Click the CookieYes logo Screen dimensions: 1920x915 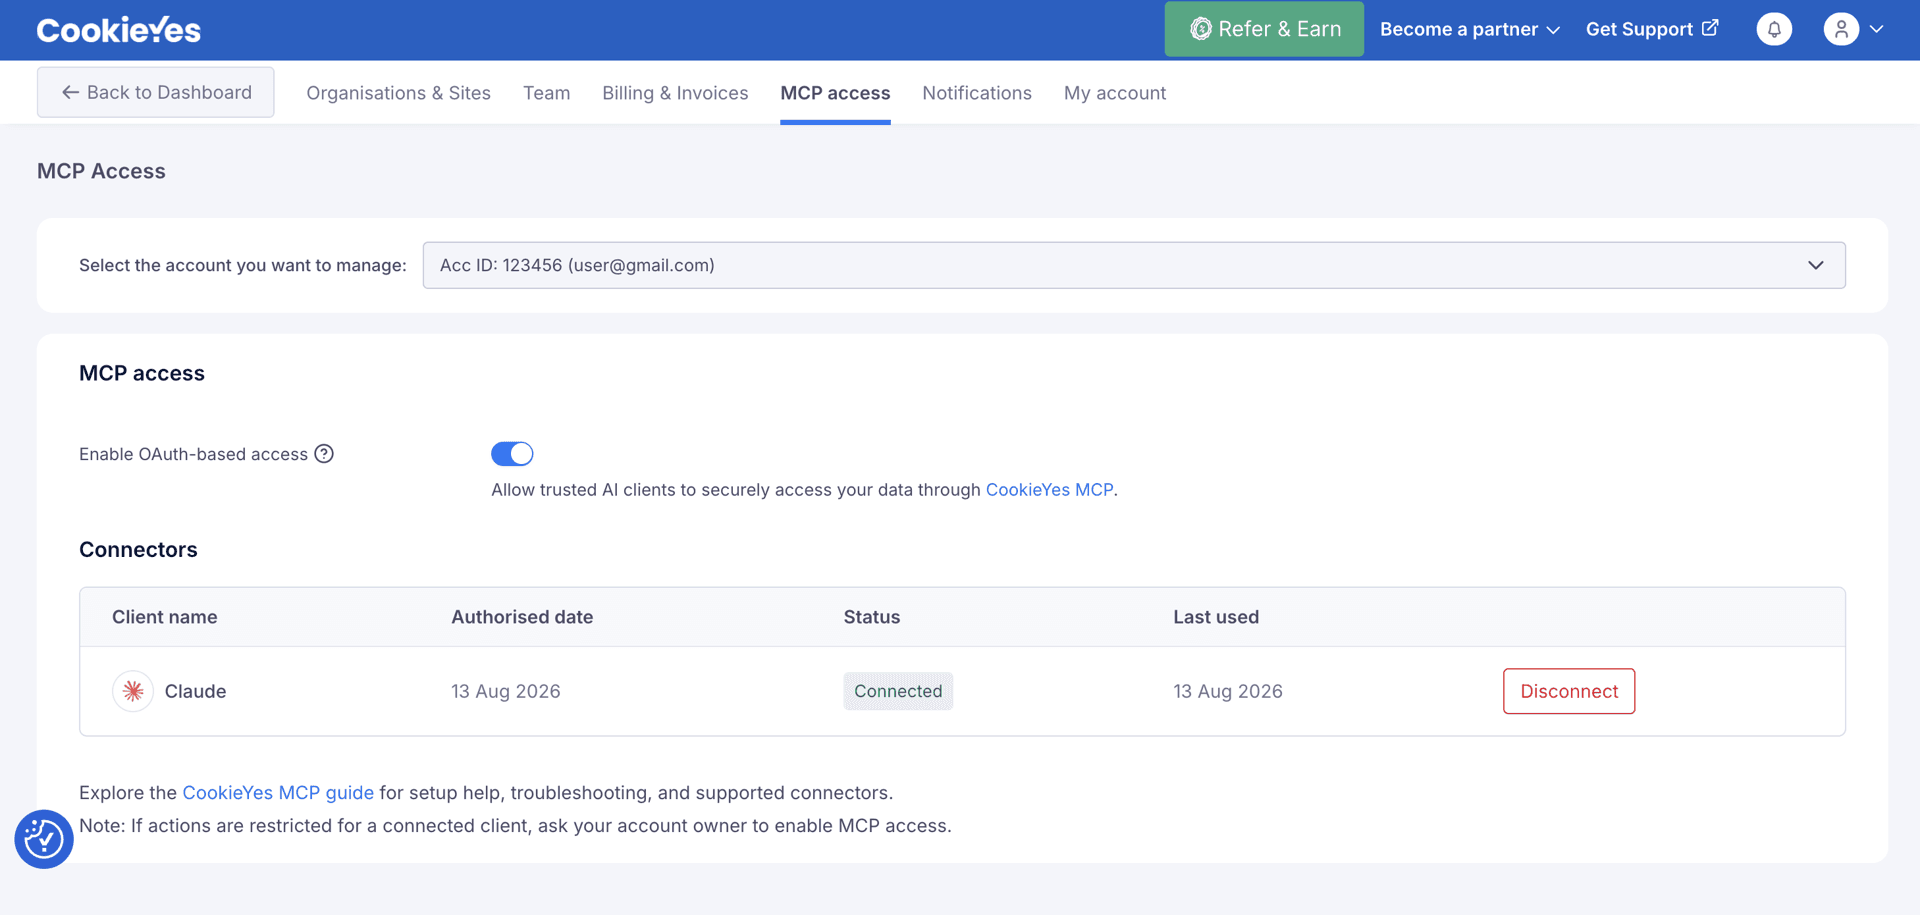point(118,30)
